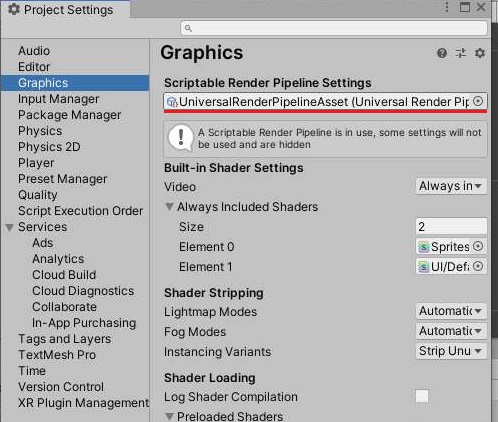
Task: Click the Element 1 UI/Default shader field
Action: (451, 267)
